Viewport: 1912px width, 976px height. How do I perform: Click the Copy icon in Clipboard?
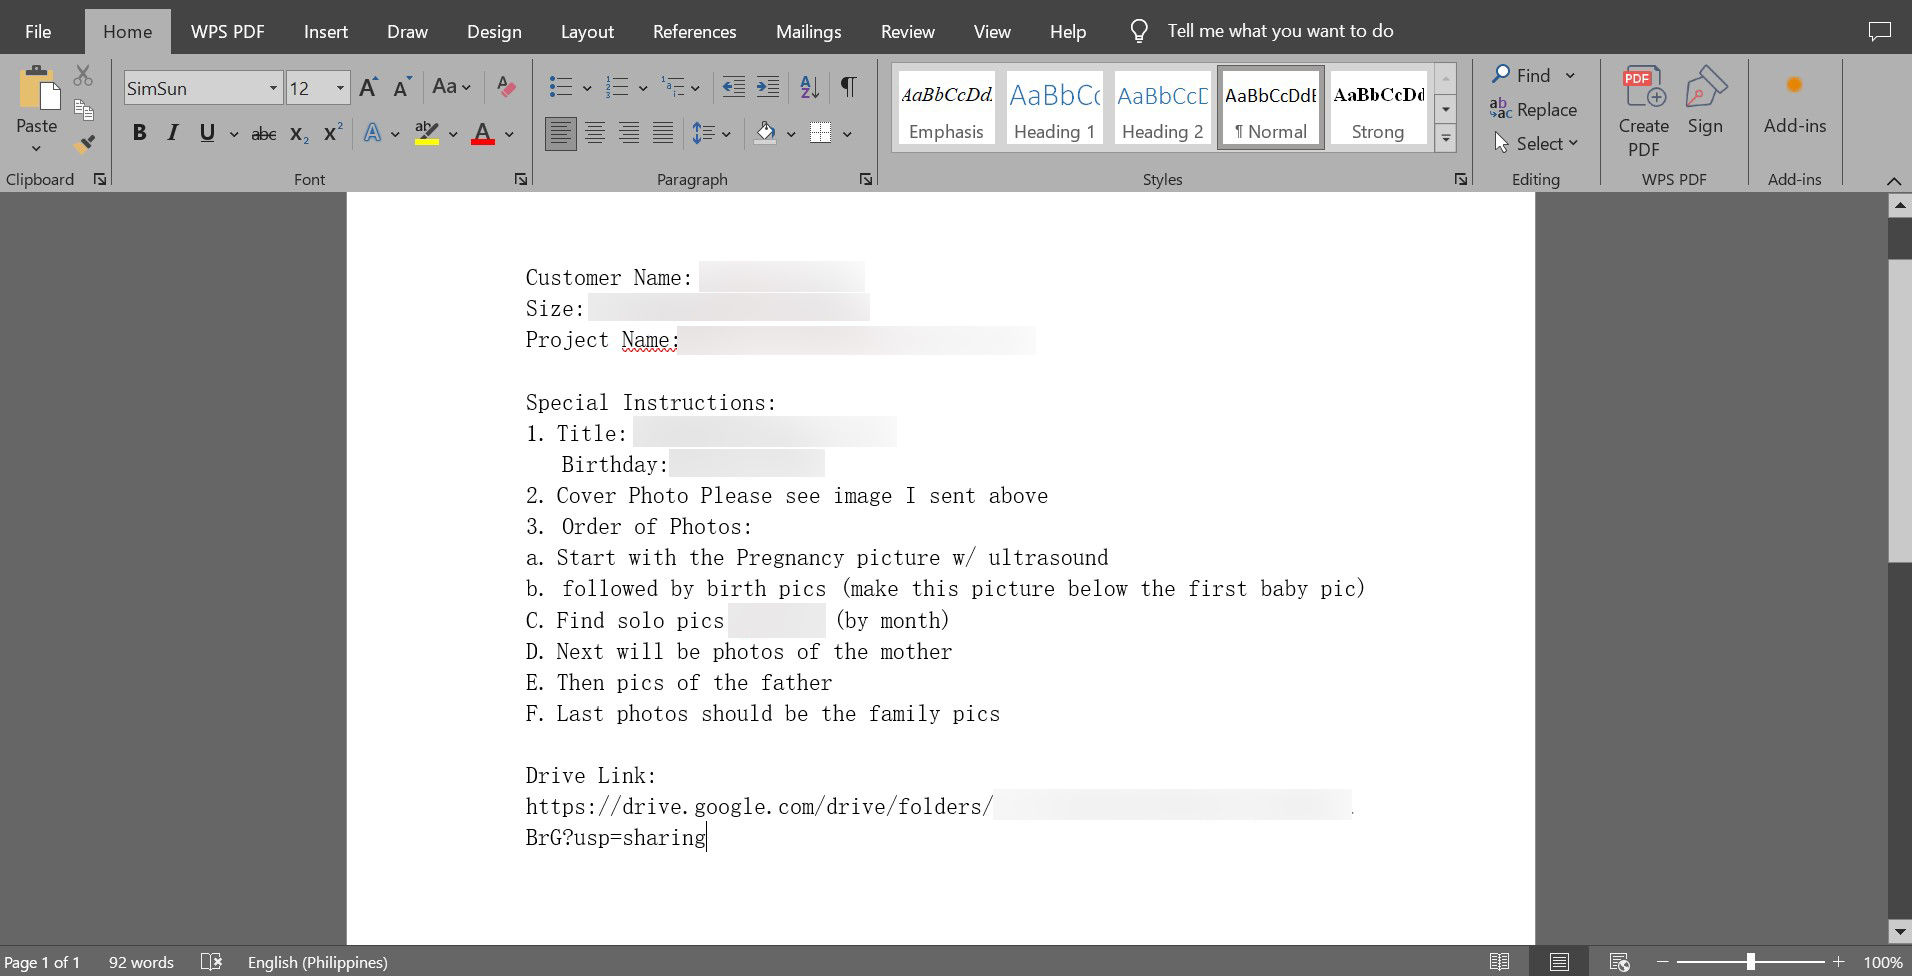pos(83,110)
